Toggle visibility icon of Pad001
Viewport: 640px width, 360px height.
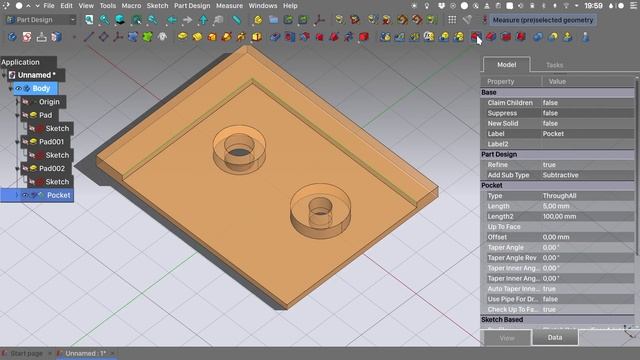pos(25,142)
